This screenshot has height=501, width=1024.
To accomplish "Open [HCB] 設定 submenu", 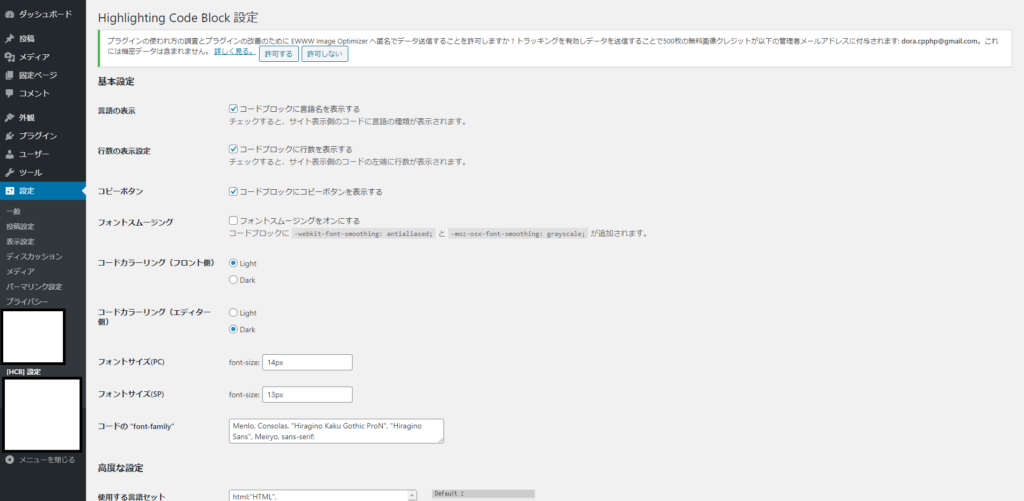I will 24,372.
